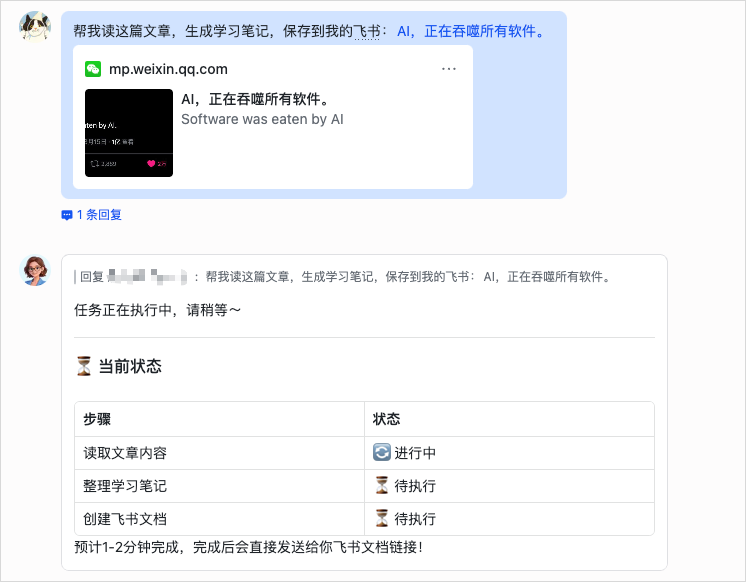Click the 'Software was eaten by AI' subtitle
This screenshot has width=746, height=582.
pyautogui.click(x=262, y=119)
